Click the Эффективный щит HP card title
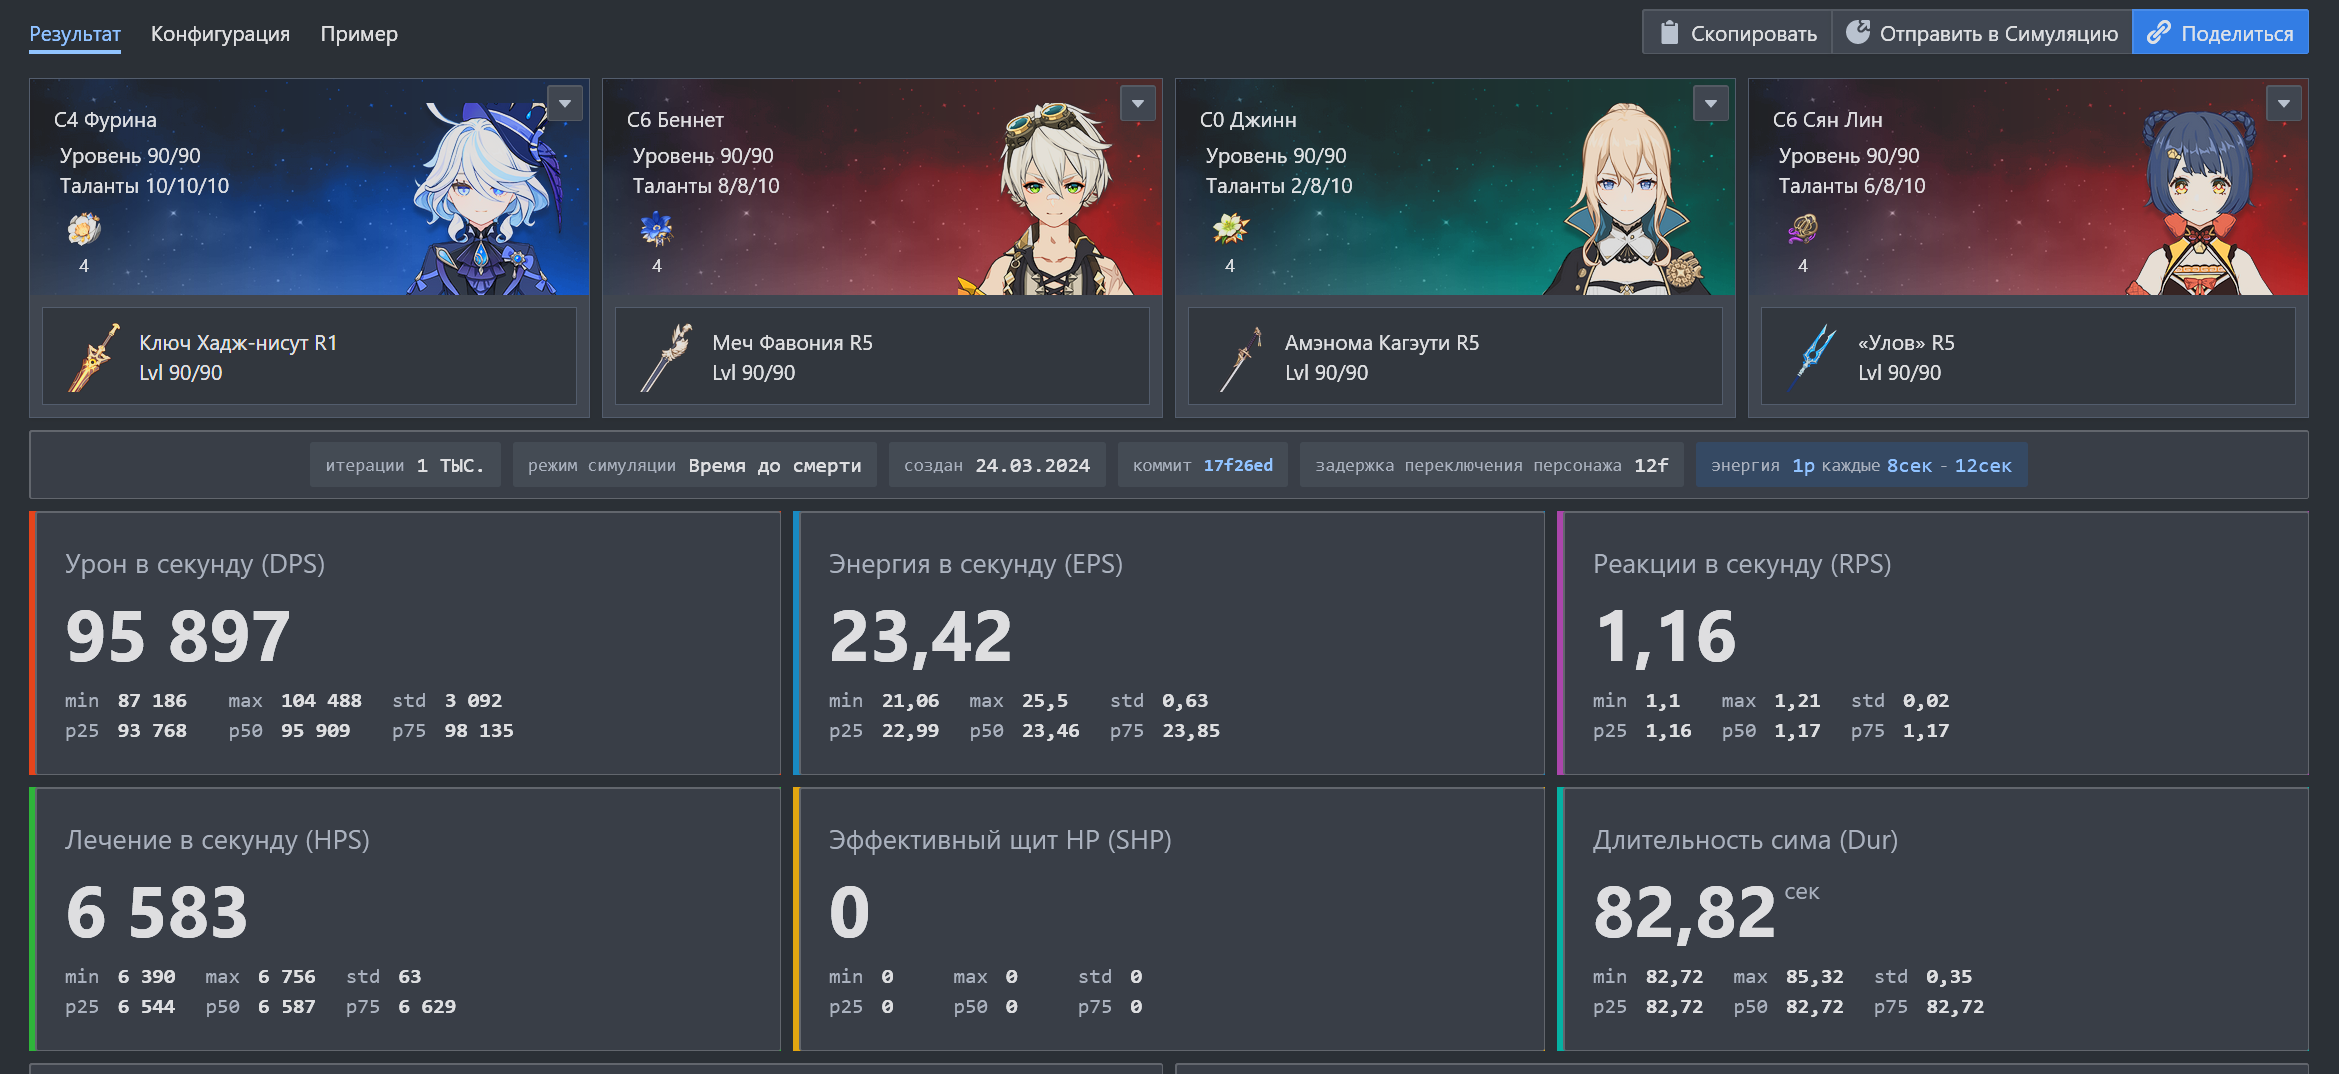The width and height of the screenshot is (2339, 1074). point(1000,840)
